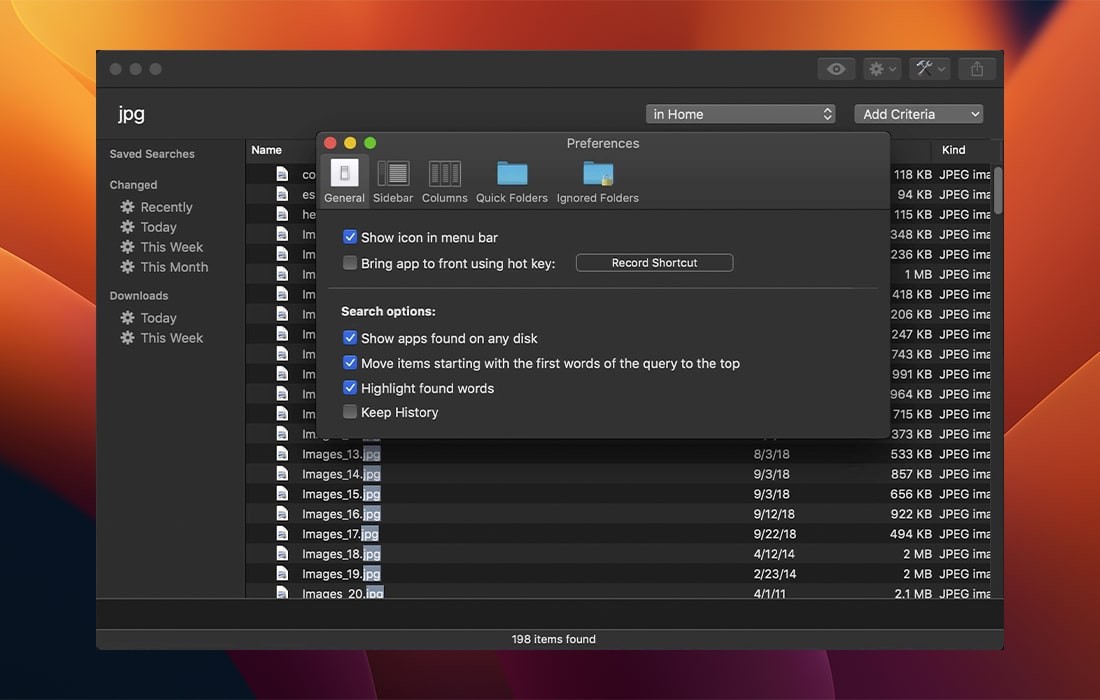Switch to the Sidebar preferences pane
Image resolution: width=1100 pixels, height=700 pixels.
pyautogui.click(x=393, y=178)
